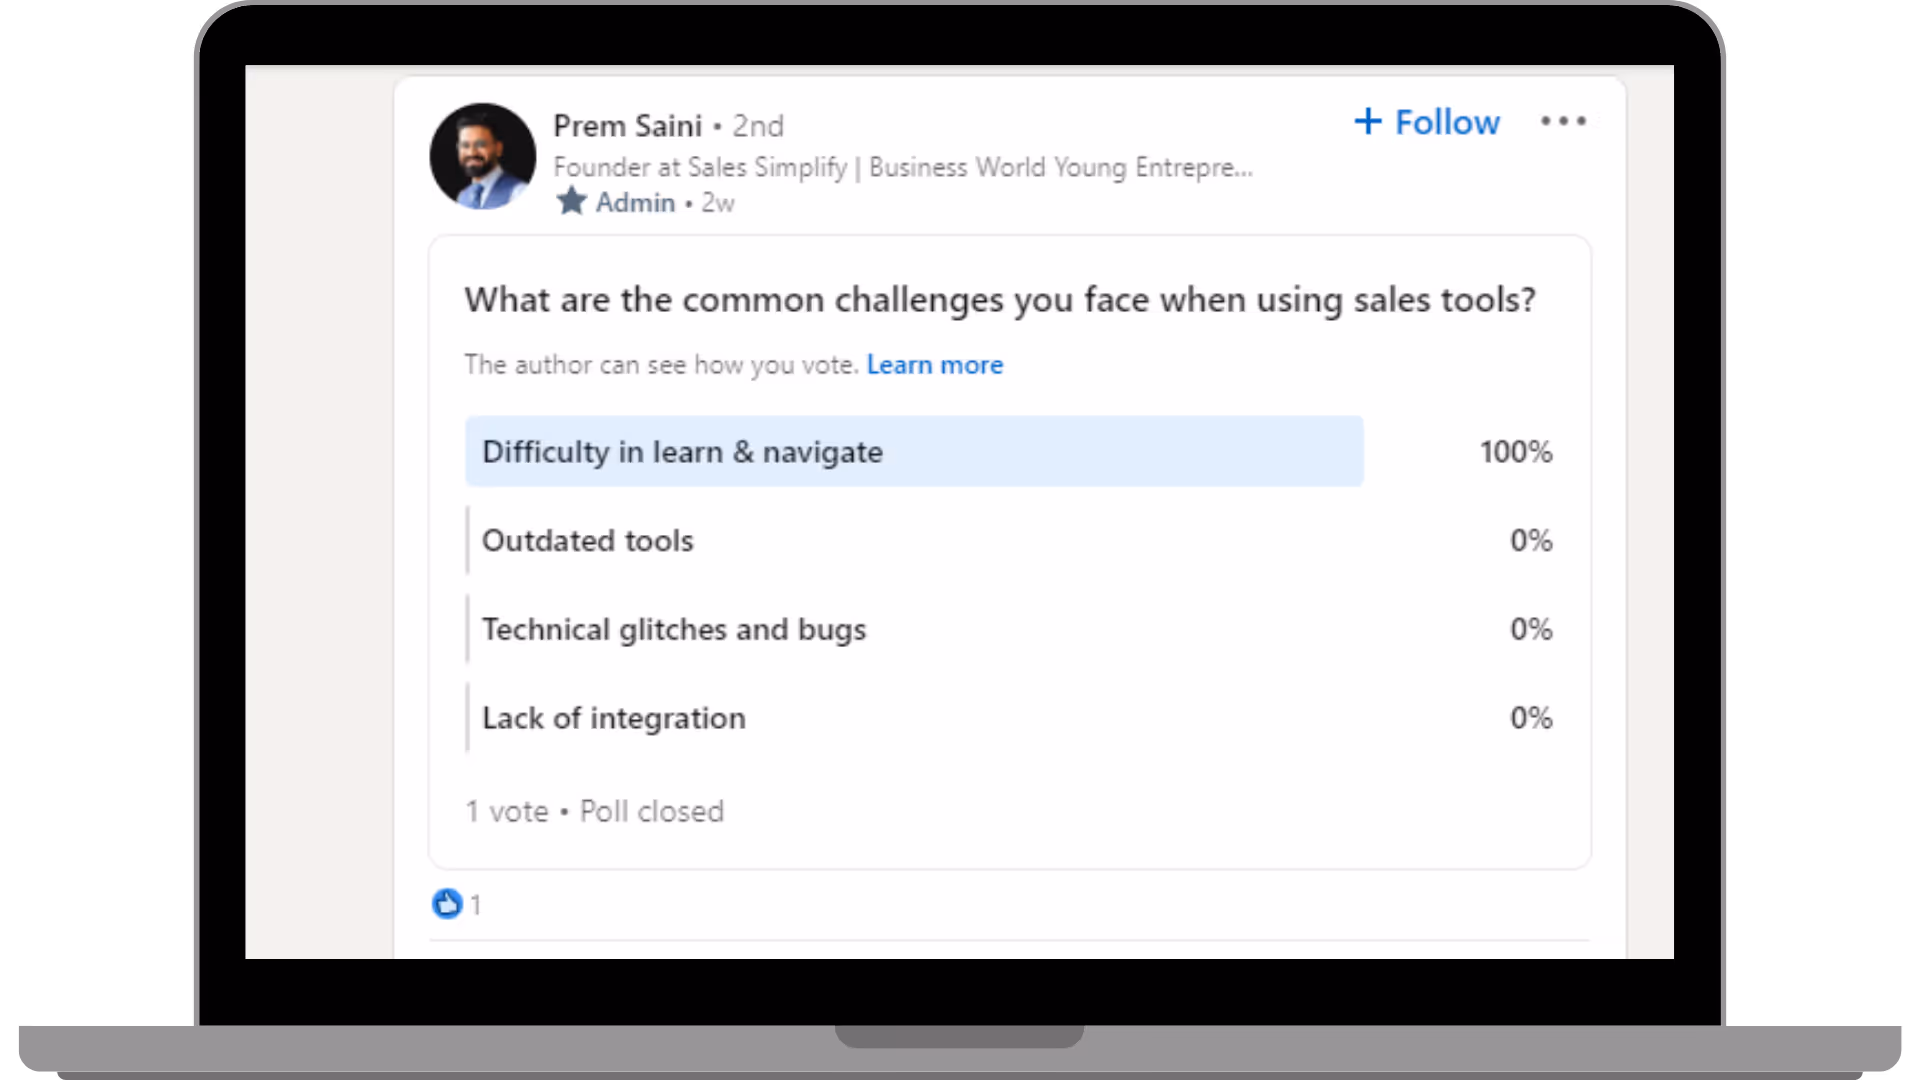Open Prem Saini's profile name link

(x=627, y=126)
